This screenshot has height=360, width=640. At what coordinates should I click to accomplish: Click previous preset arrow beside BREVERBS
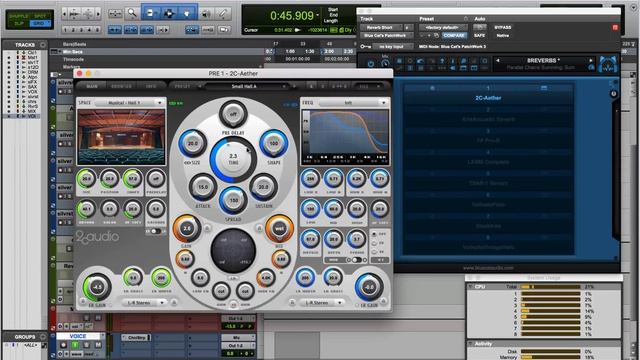[x=498, y=60]
